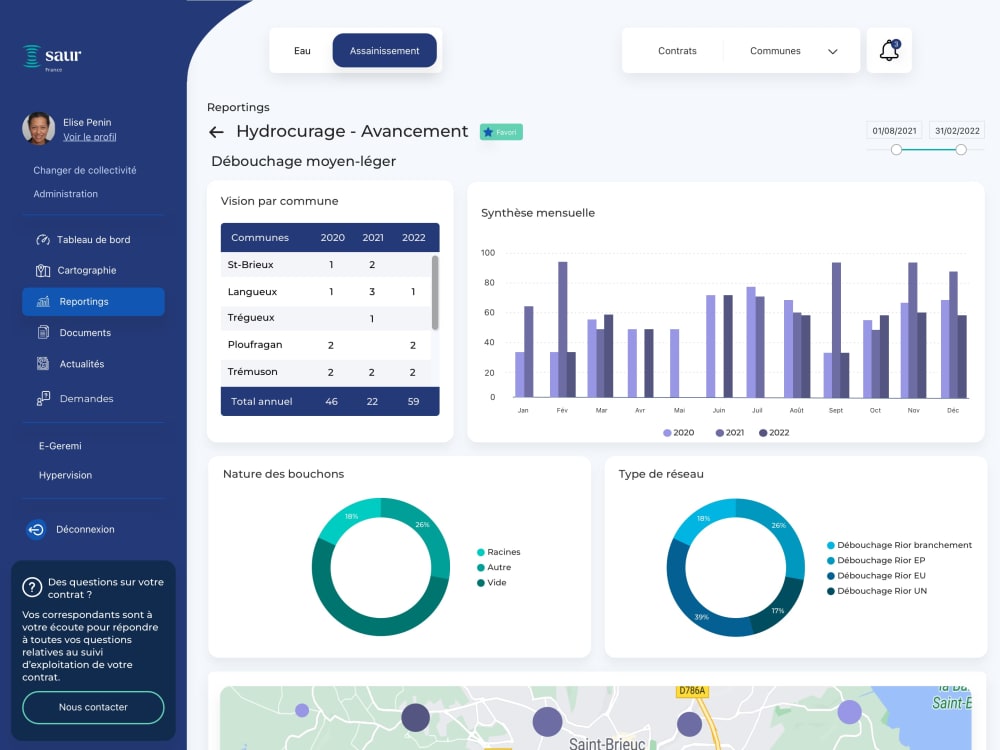
Task: Open Administration link
Action: click(x=66, y=194)
